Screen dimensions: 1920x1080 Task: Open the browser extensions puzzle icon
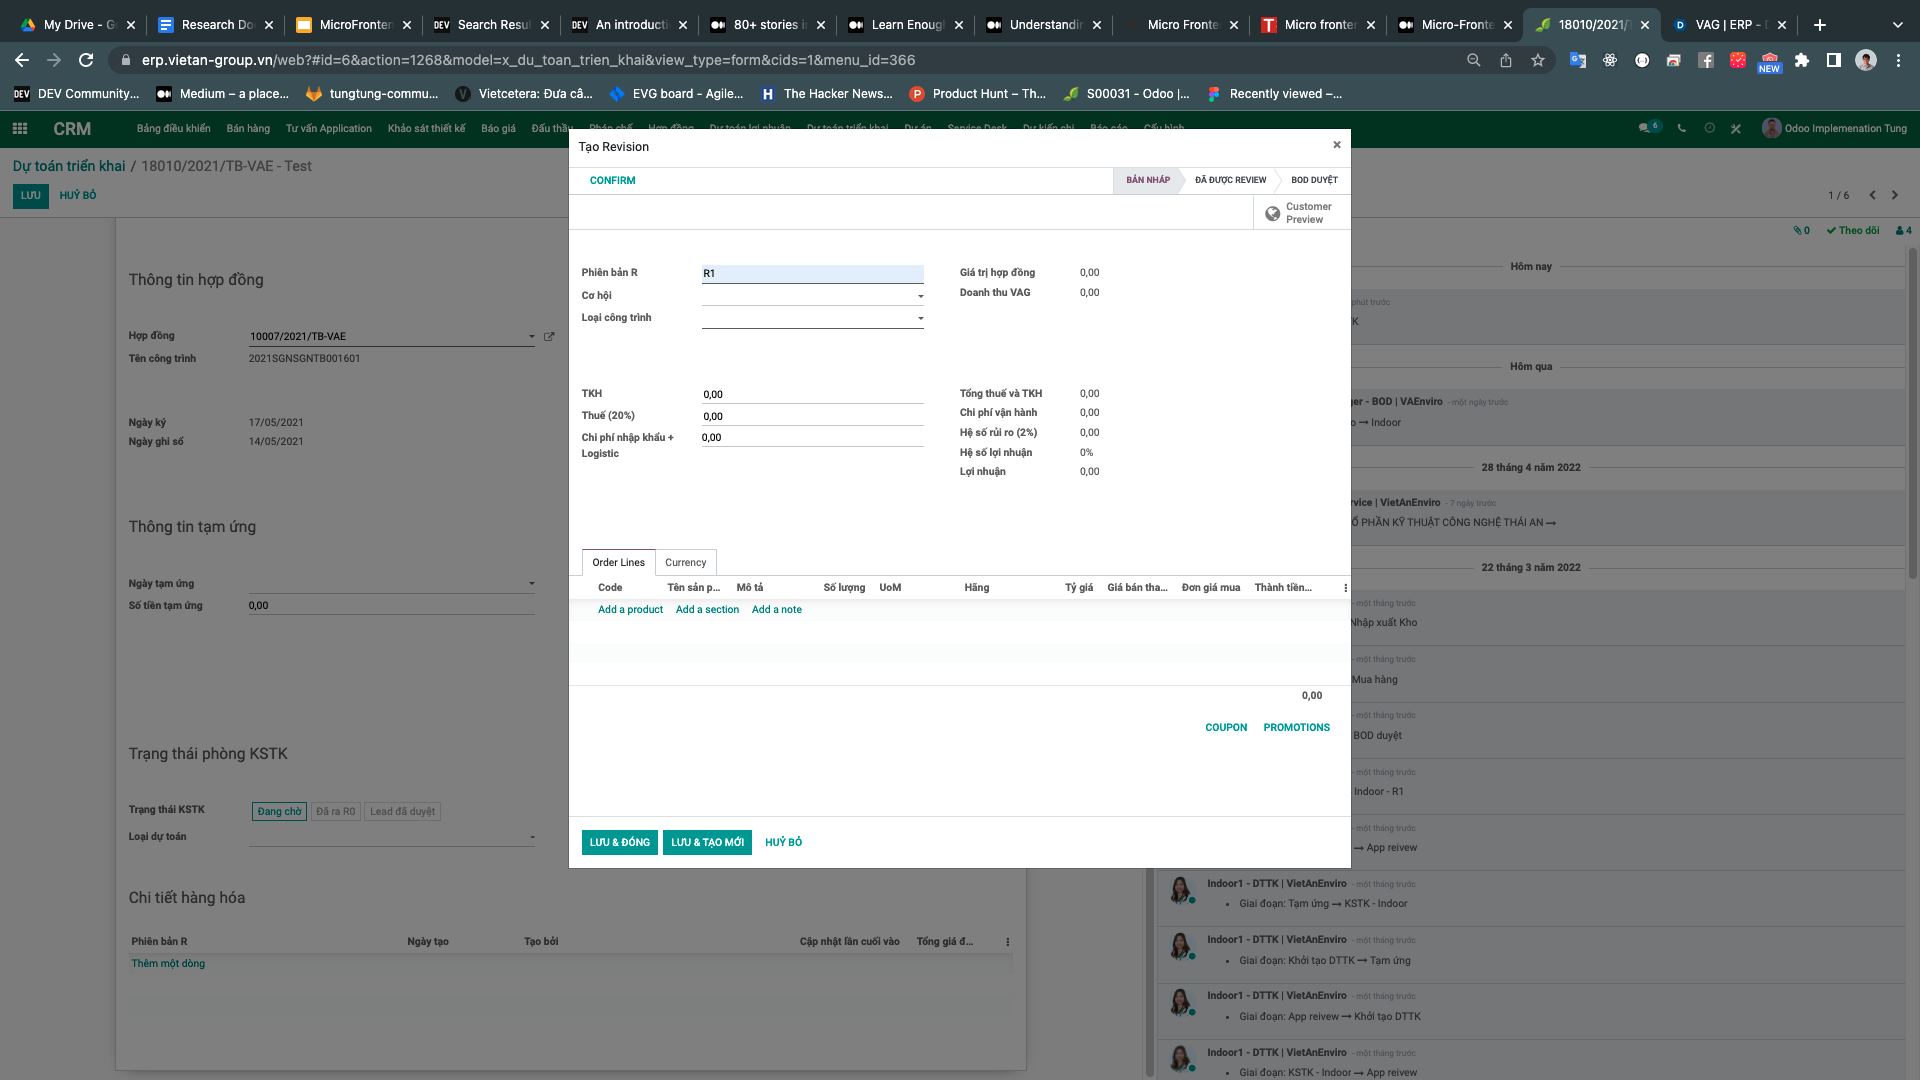click(x=1801, y=60)
